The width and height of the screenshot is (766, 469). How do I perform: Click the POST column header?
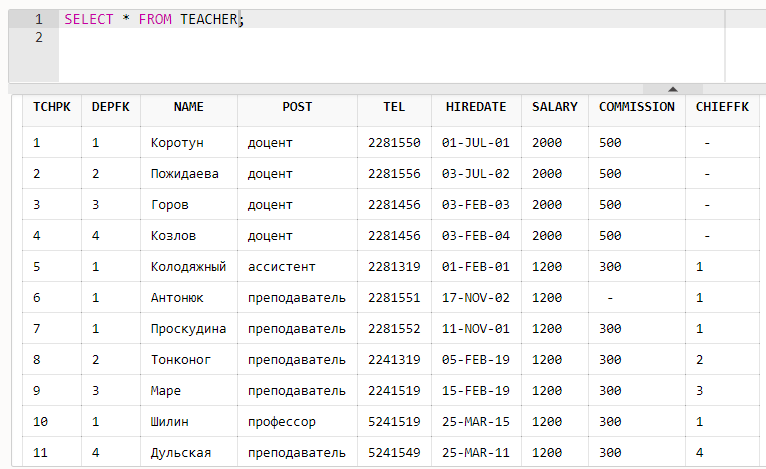tap(297, 107)
